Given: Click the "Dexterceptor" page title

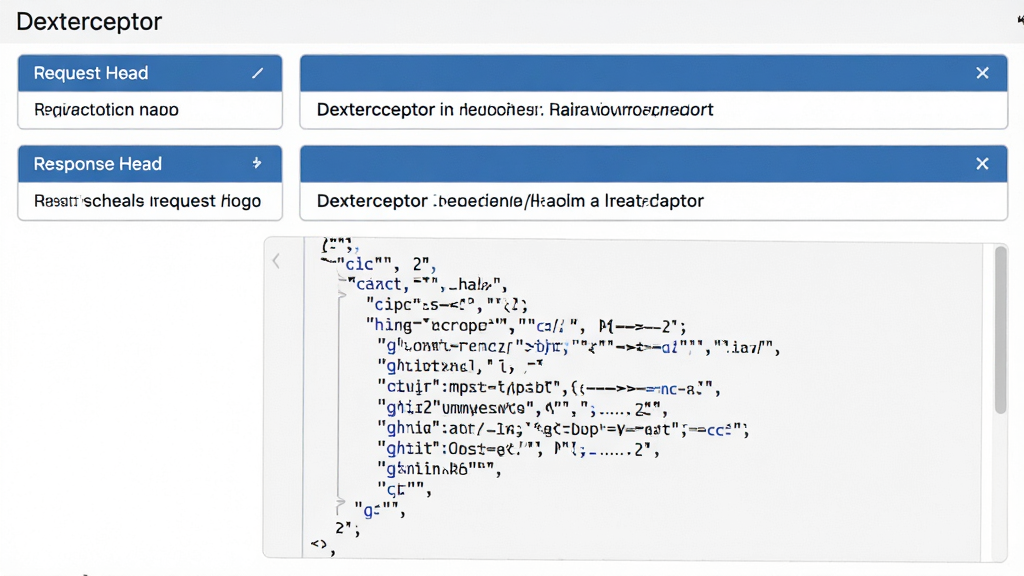Looking at the screenshot, I should (89, 22).
